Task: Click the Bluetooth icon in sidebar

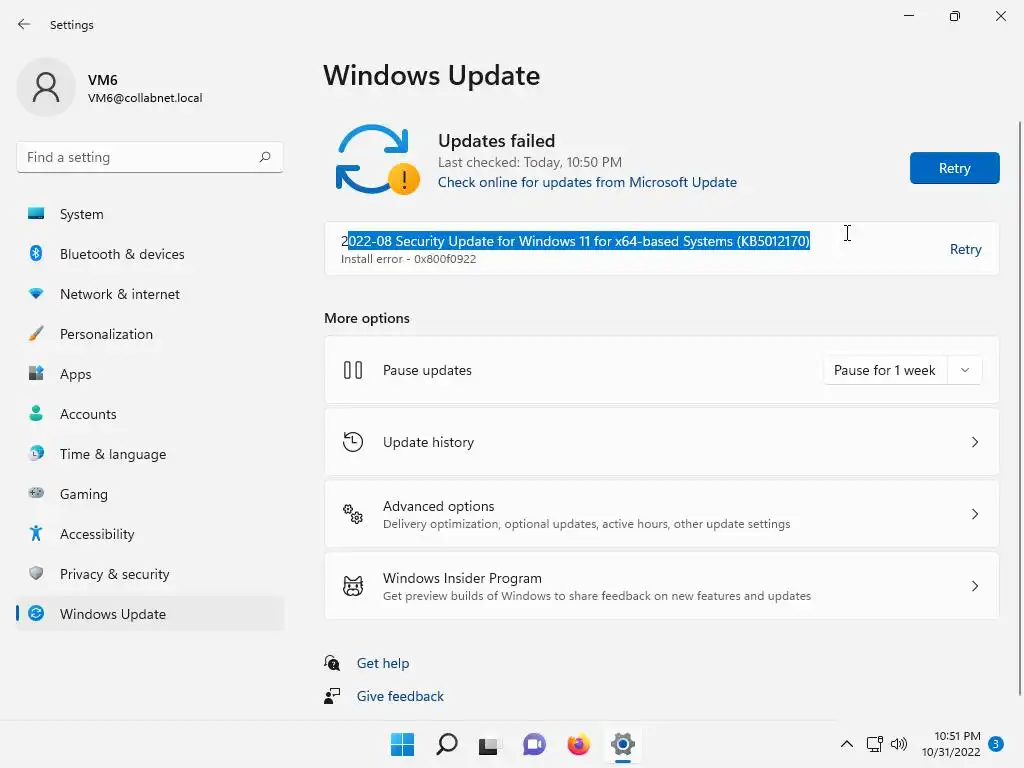Action: (36, 253)
